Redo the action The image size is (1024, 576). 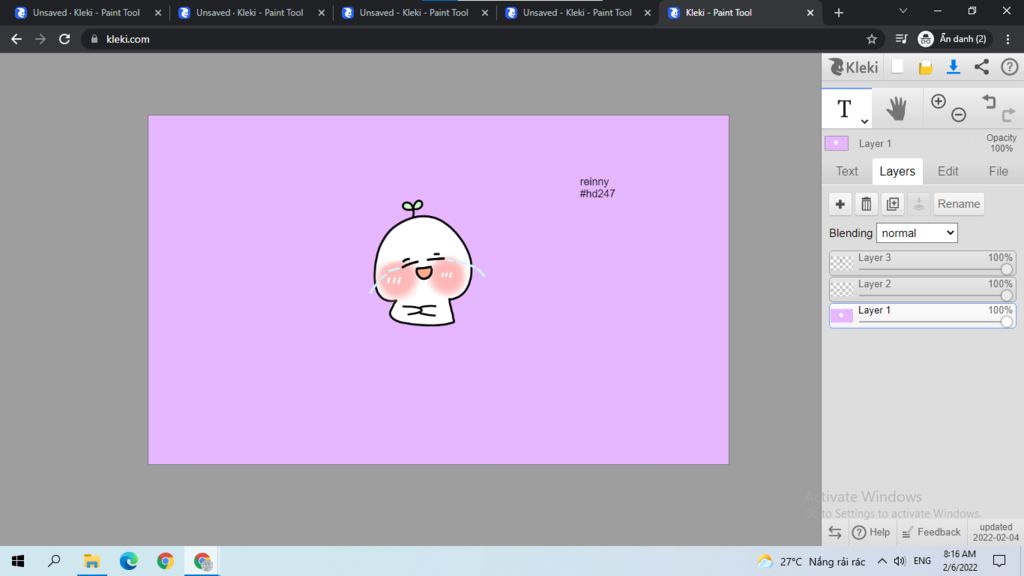(x=1008, y=115)
